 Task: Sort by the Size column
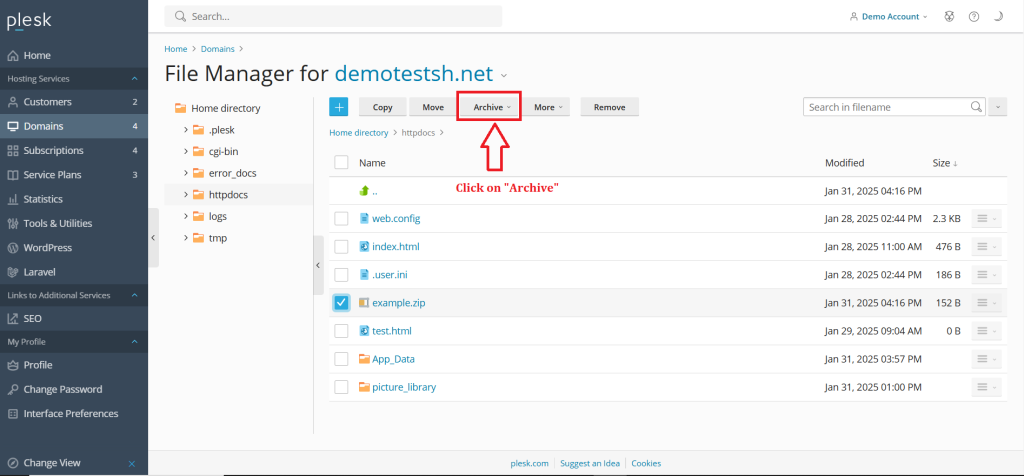[x=944, y=163]
